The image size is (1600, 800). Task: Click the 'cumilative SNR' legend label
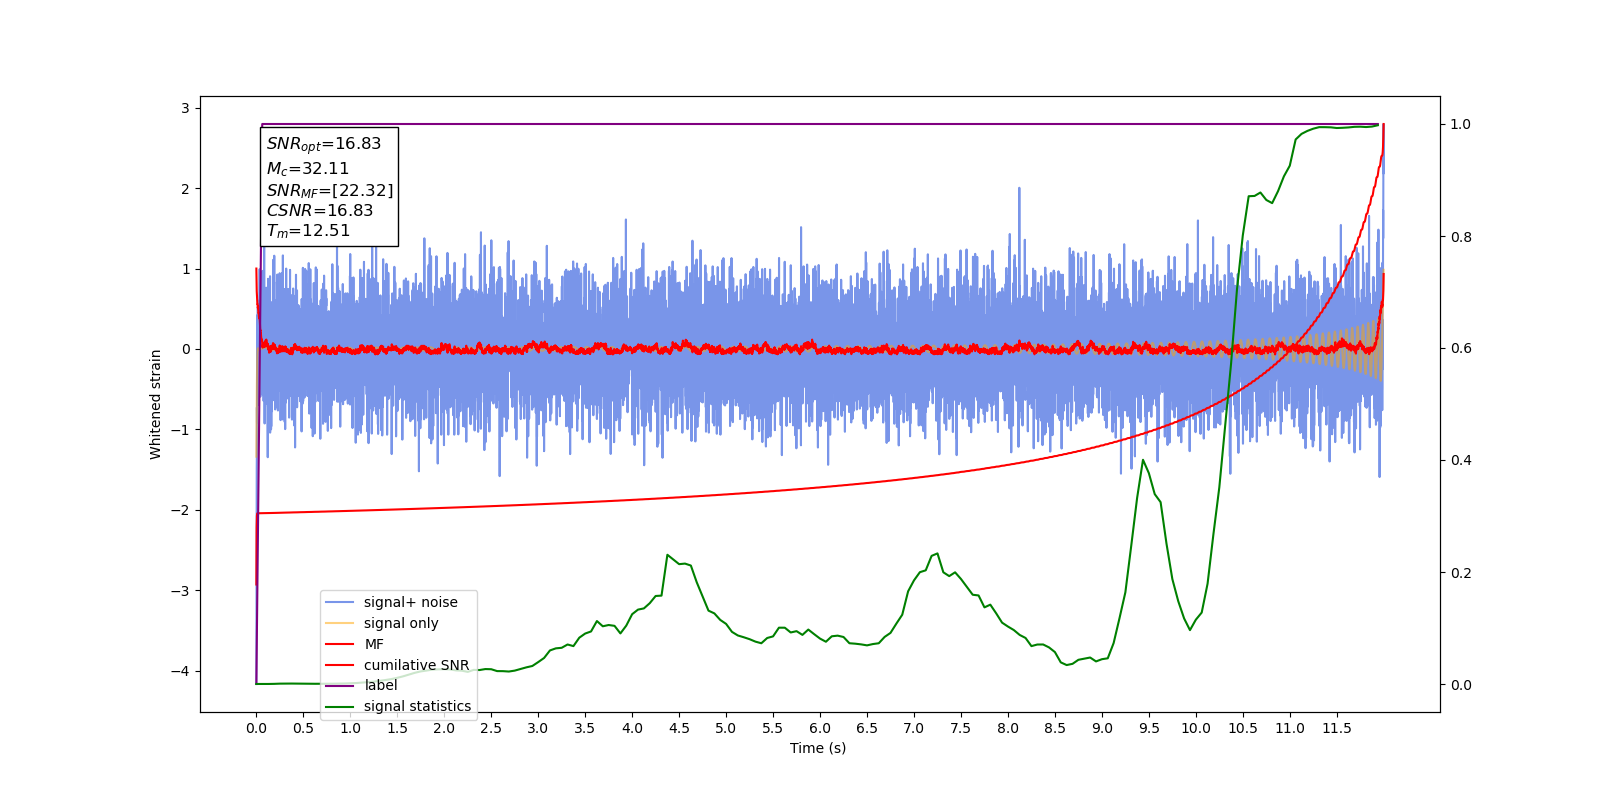pyautogui.click(x=416, y=665)
